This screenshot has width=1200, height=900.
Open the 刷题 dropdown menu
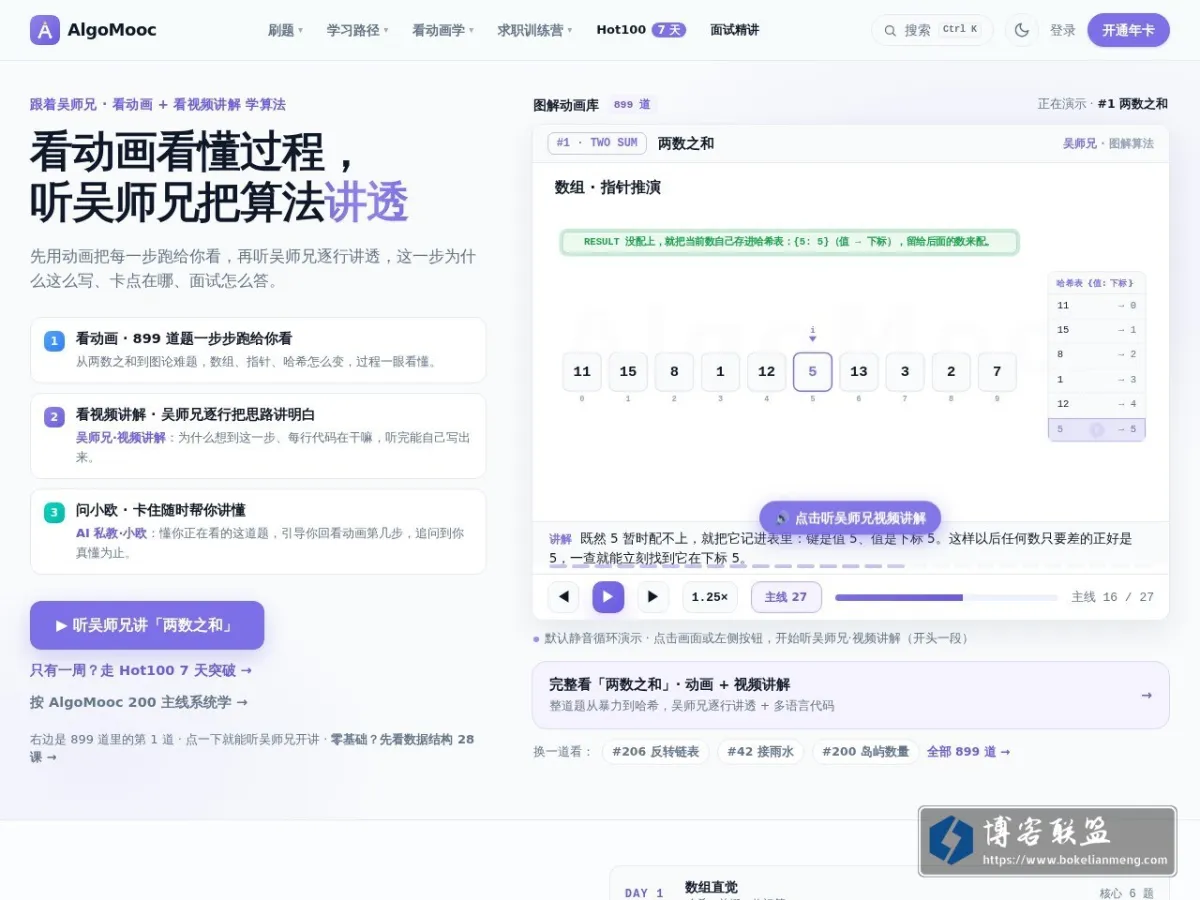285,30
